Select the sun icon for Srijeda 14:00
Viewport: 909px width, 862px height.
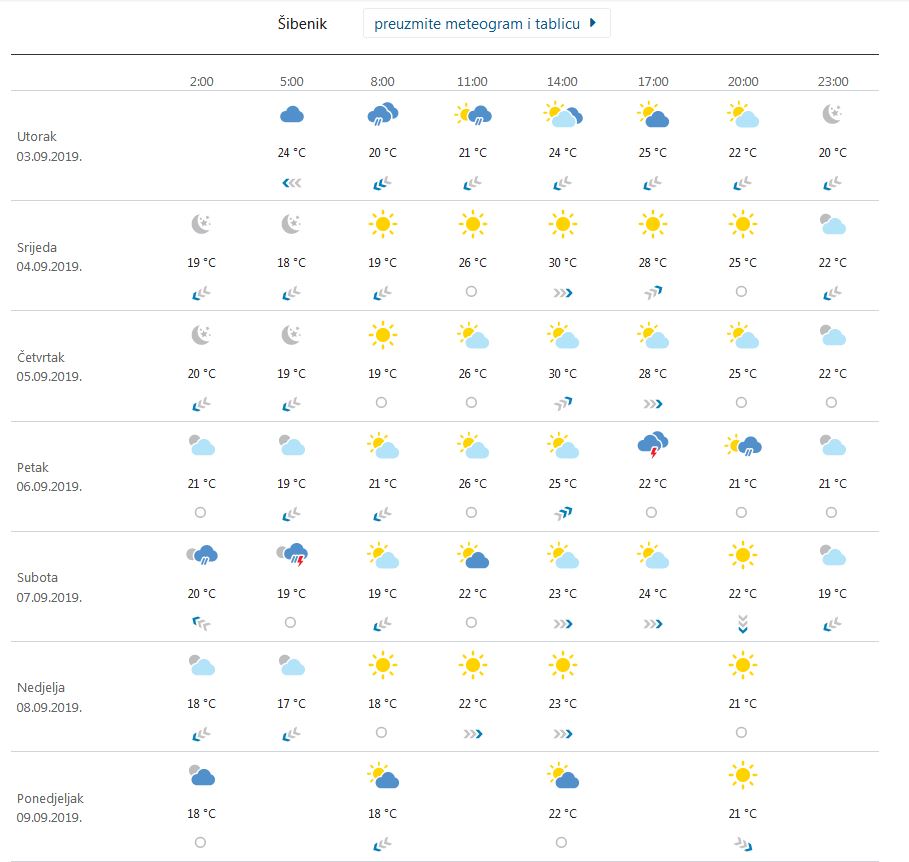tap(562, 224)
